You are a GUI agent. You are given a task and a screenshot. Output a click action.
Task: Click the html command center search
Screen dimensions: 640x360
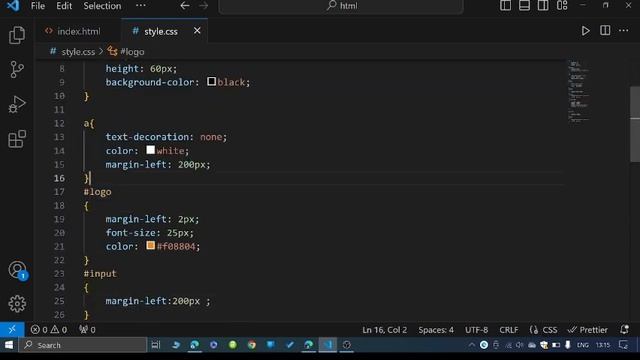pos(341,6)
